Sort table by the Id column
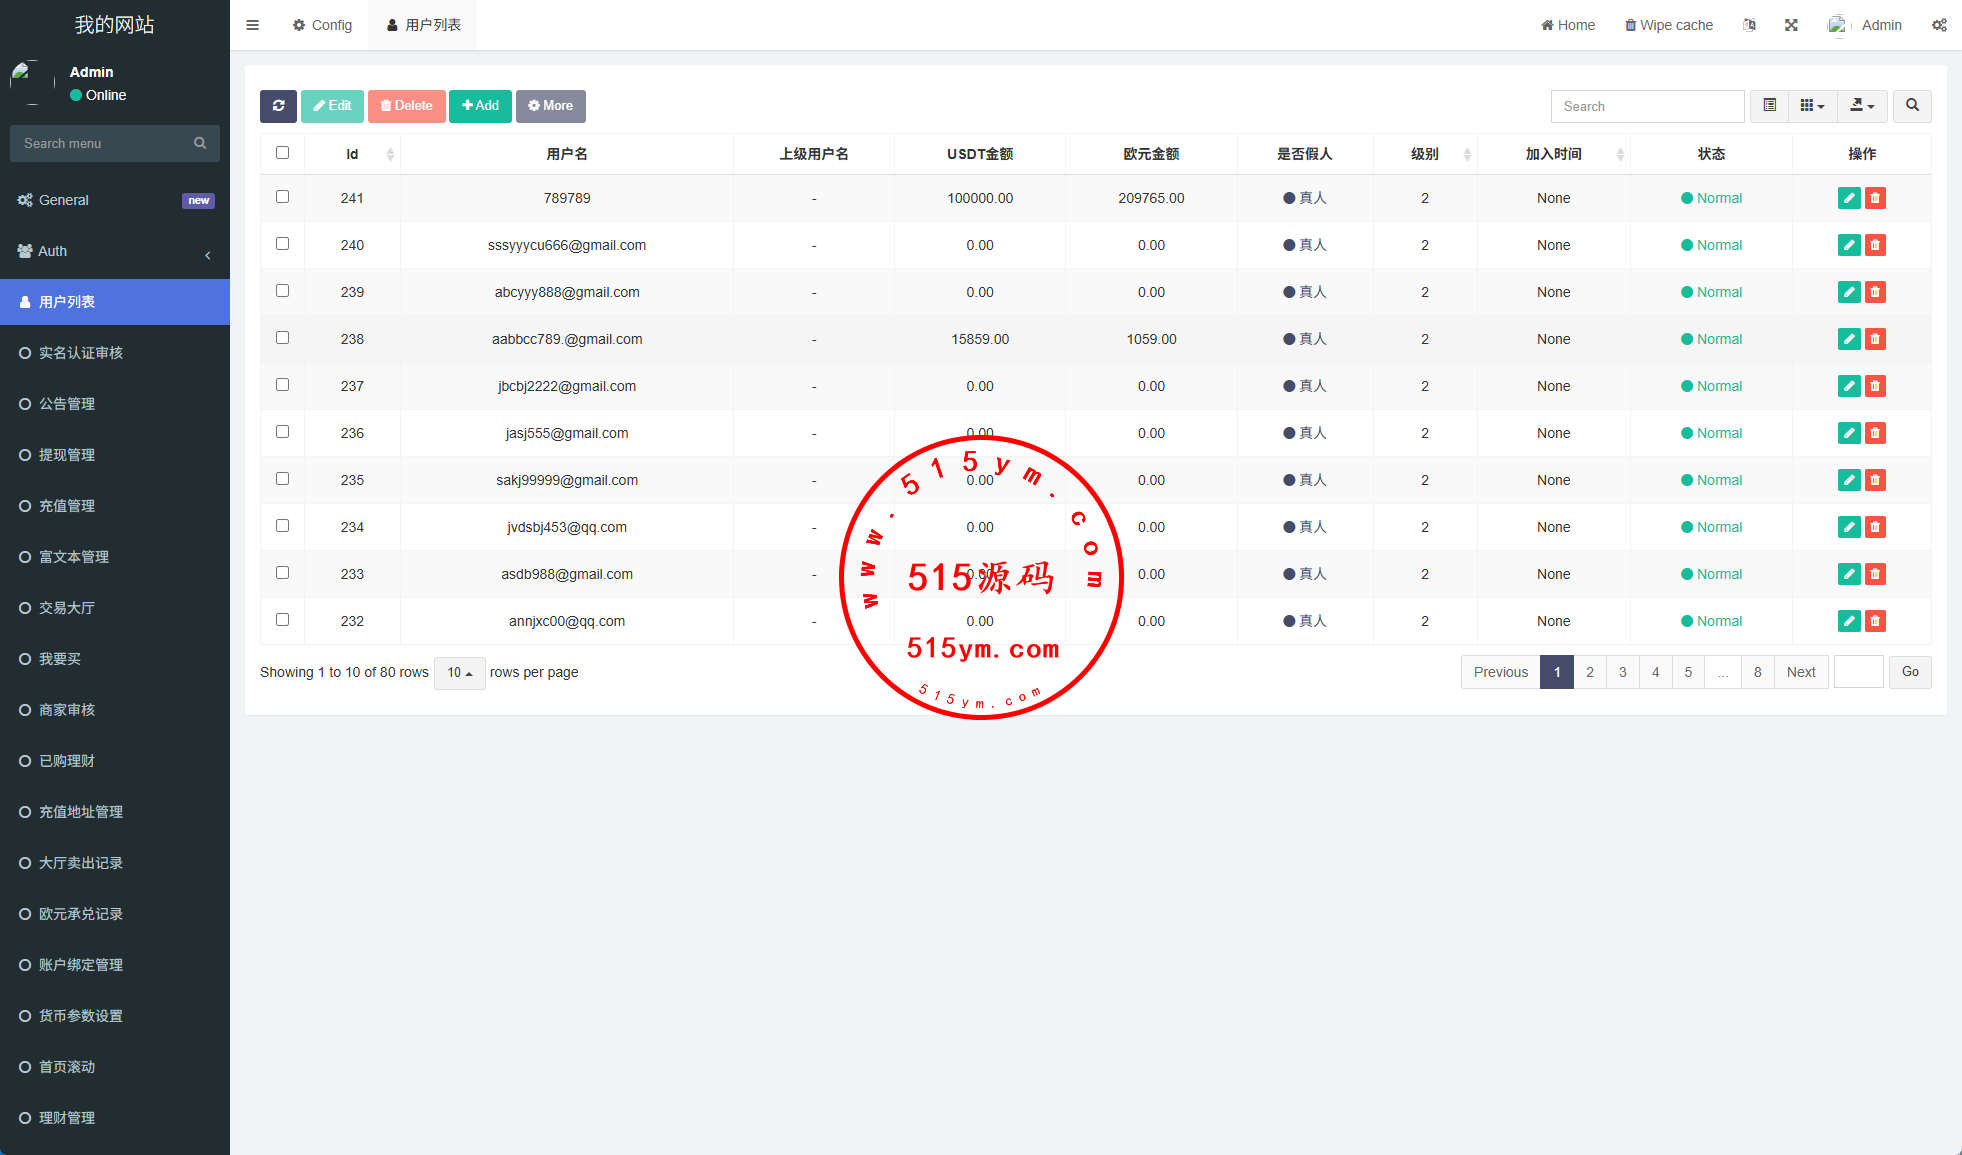Viewport: 1962px width, 1155px height. 352,154
